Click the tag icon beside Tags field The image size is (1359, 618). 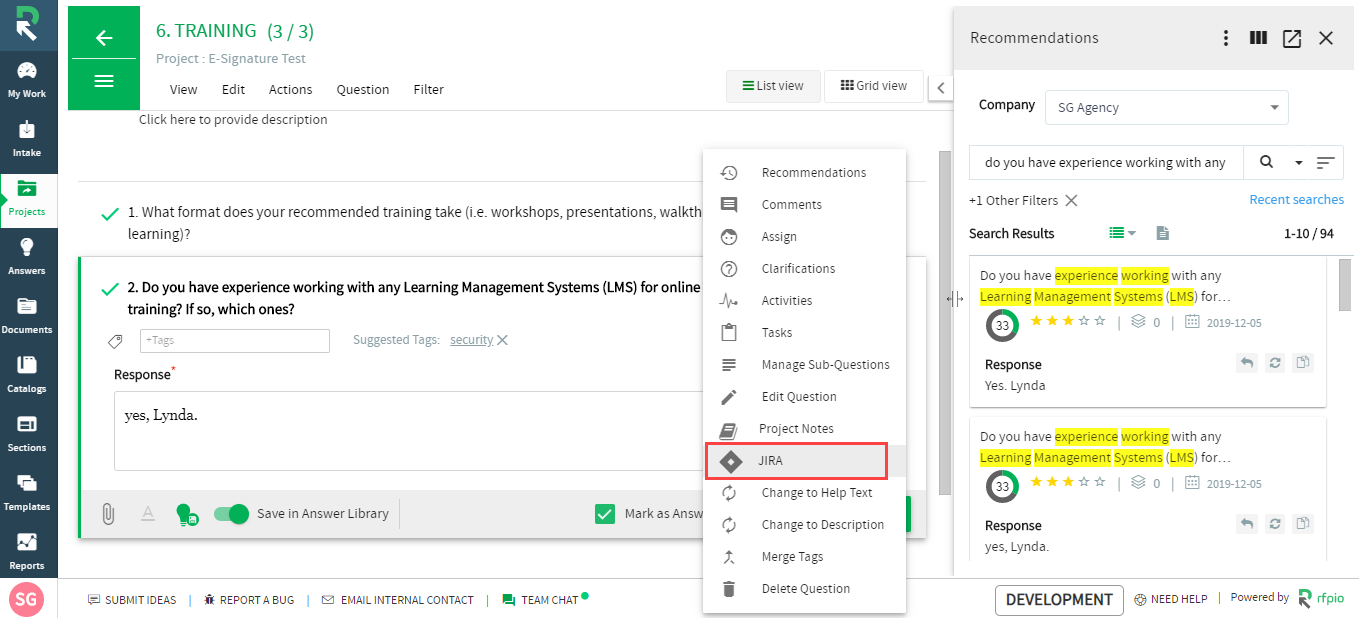[x=116, y=341]
